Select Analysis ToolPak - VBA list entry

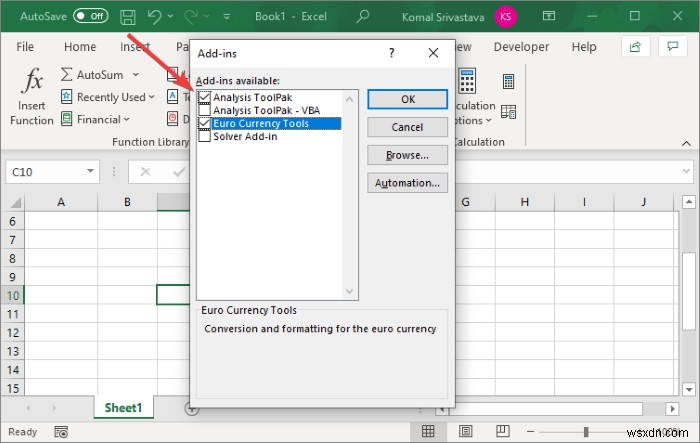point(267,110)
